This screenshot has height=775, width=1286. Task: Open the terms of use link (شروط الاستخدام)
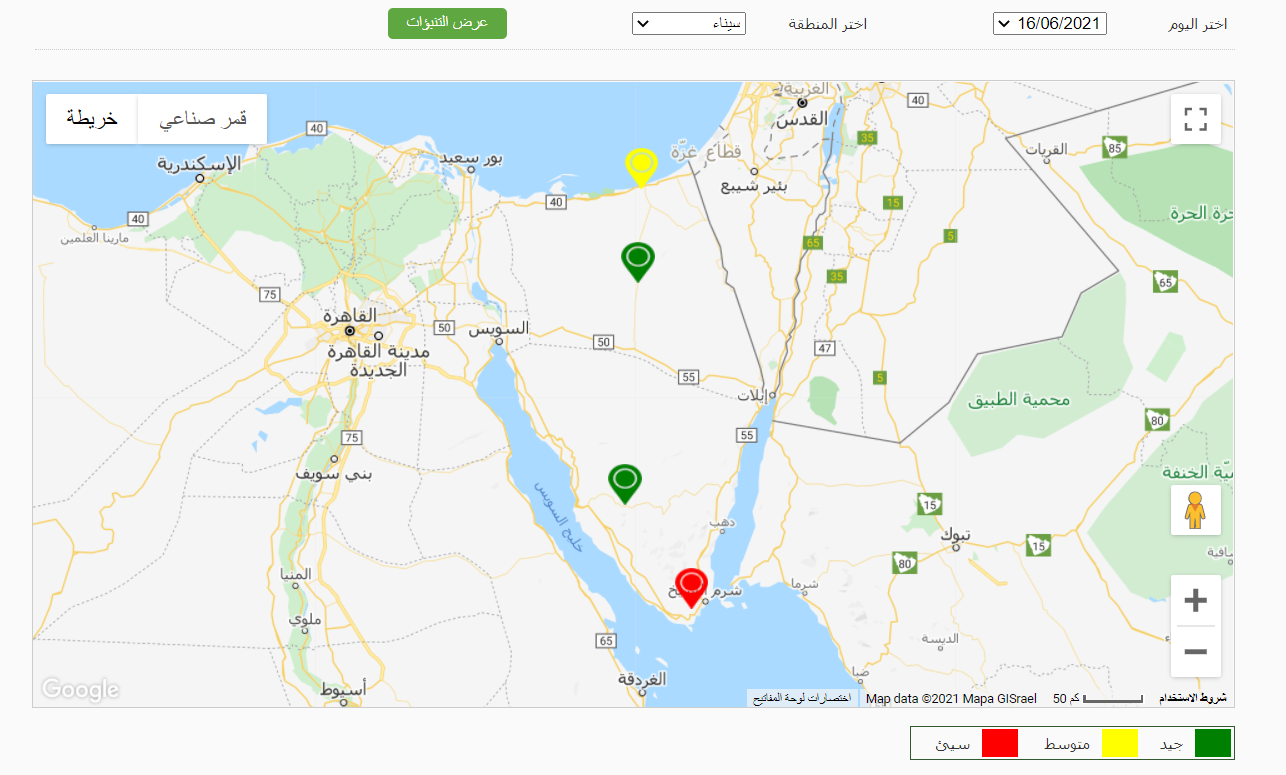[x=1192, y=698]
